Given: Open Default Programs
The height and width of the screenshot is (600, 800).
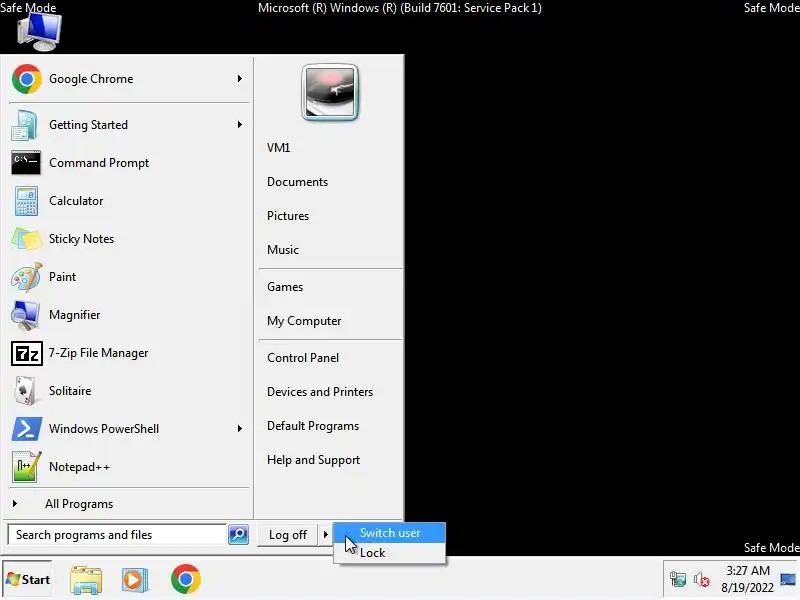Looking at the screenshot, I should (313, 426).
